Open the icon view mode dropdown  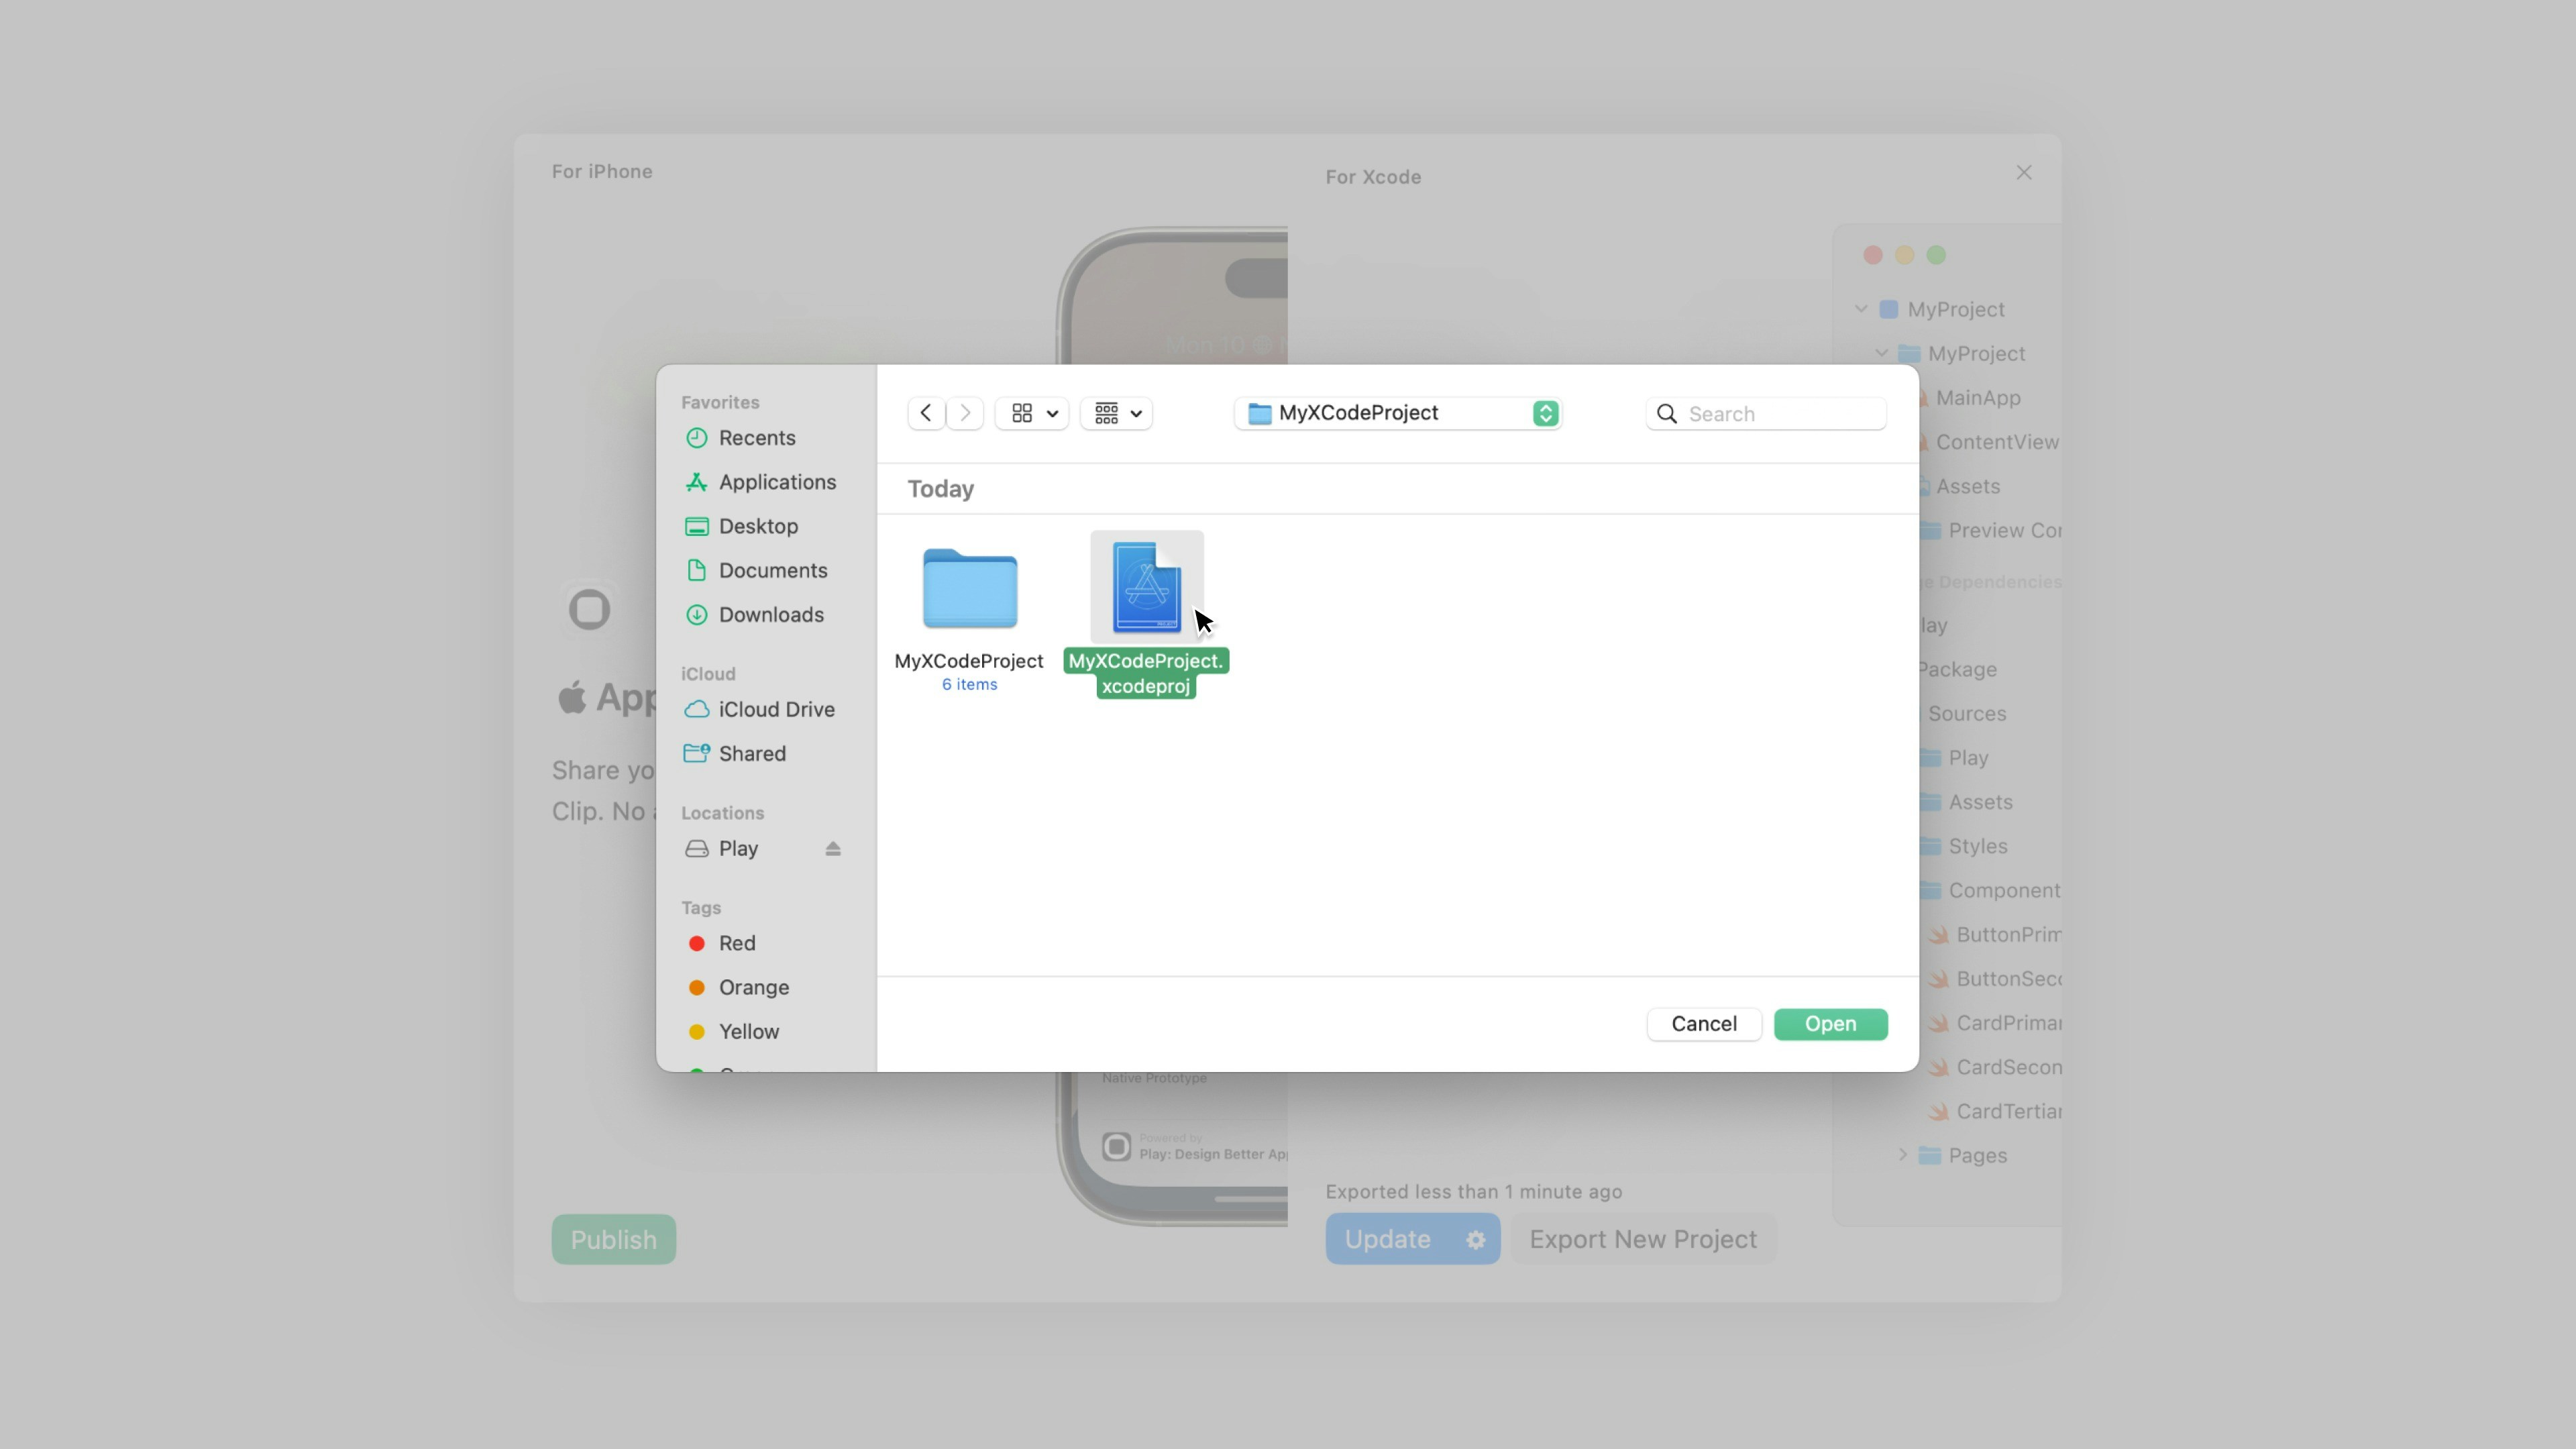[1033, 413]
